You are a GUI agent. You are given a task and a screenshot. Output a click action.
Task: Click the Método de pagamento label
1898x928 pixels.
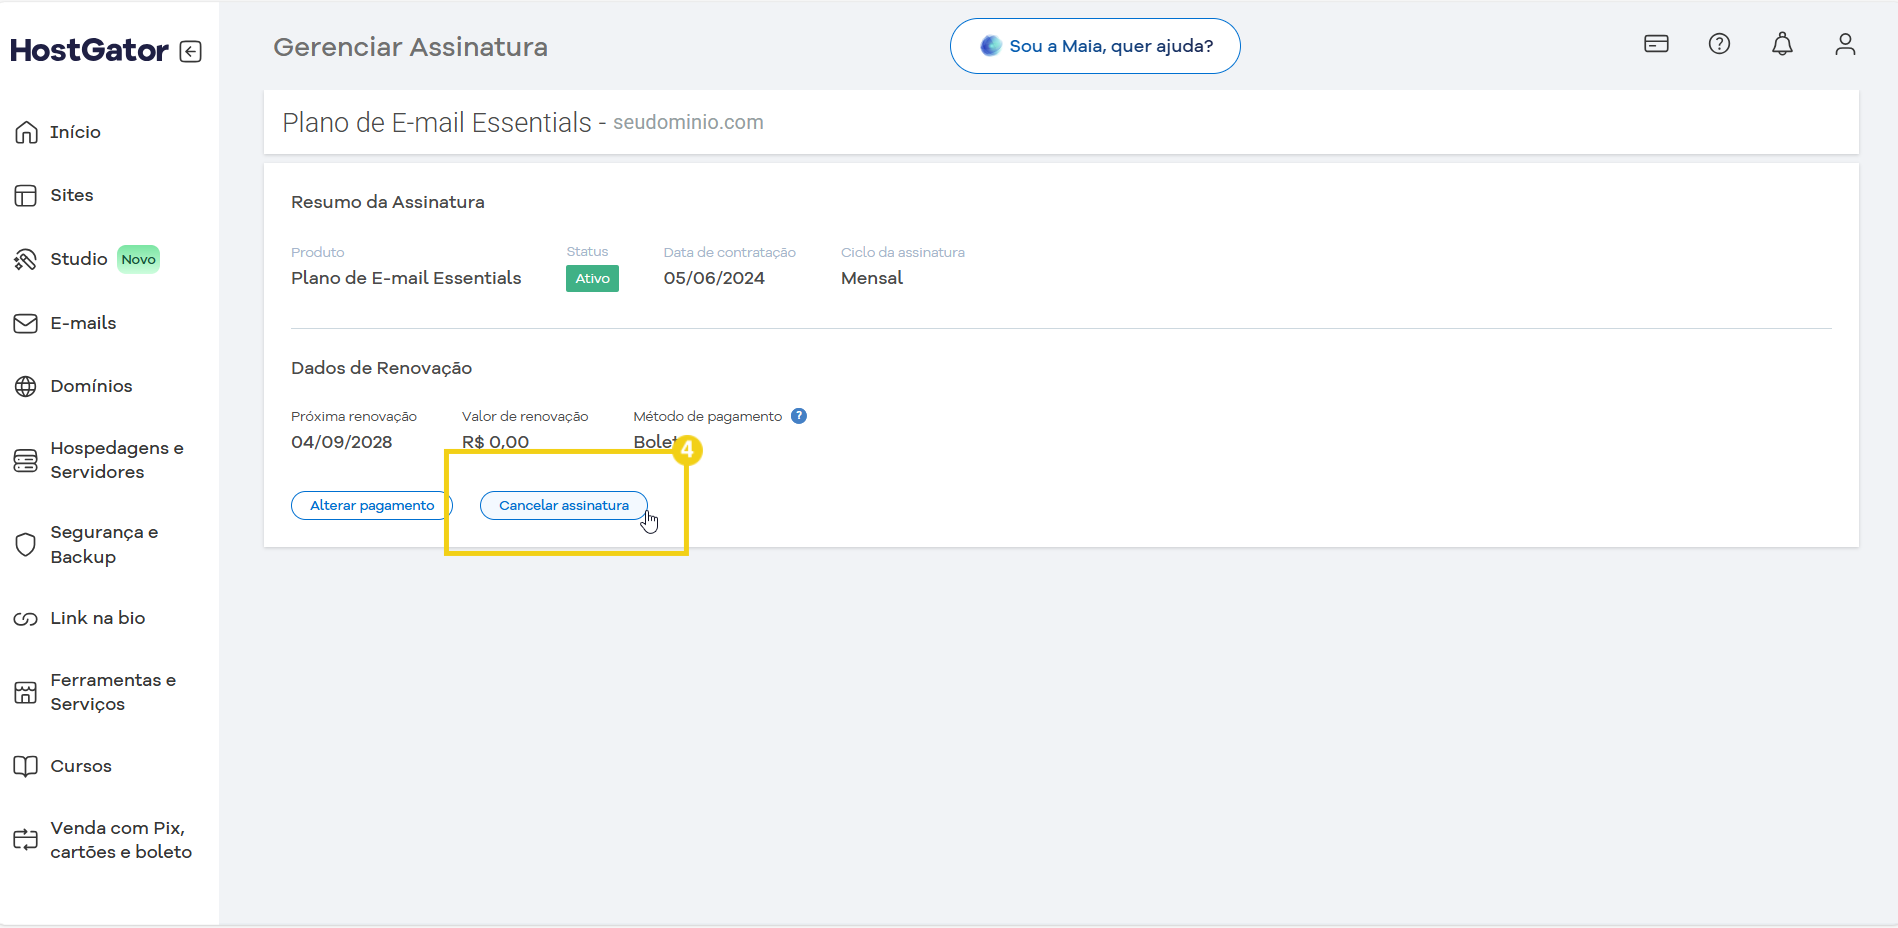coord(707,416)
